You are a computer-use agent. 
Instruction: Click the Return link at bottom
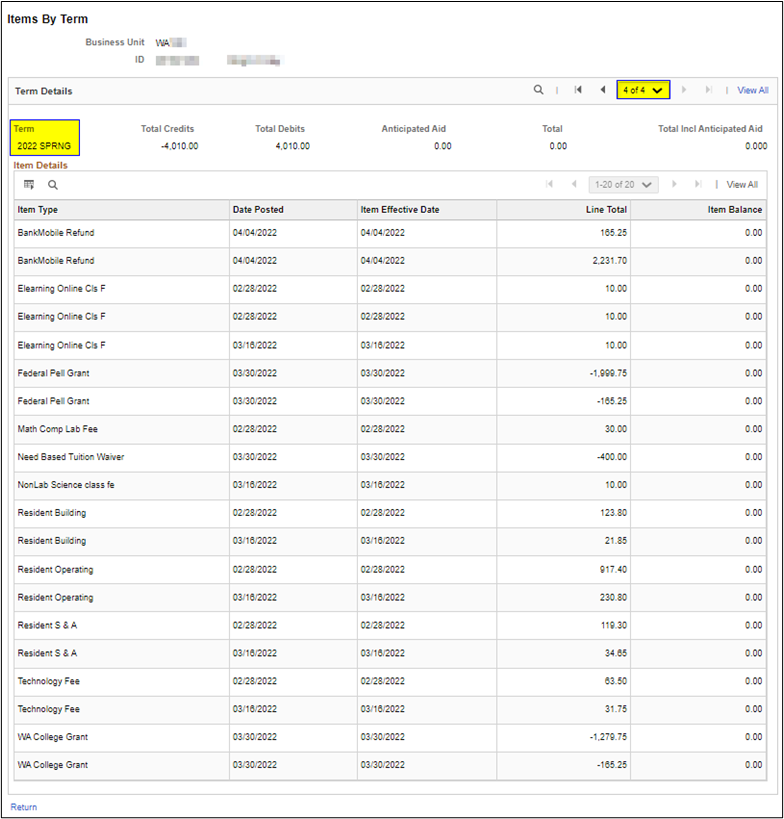point(24,806)
